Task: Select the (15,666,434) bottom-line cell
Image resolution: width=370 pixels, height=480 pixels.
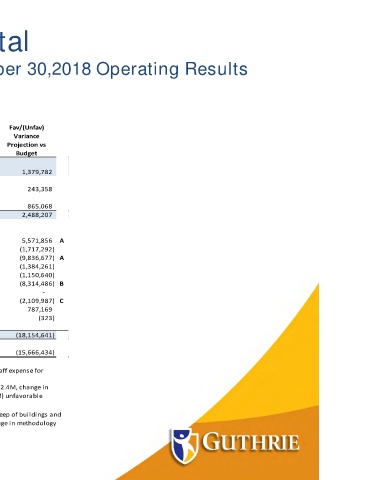Action: [35, 353]
